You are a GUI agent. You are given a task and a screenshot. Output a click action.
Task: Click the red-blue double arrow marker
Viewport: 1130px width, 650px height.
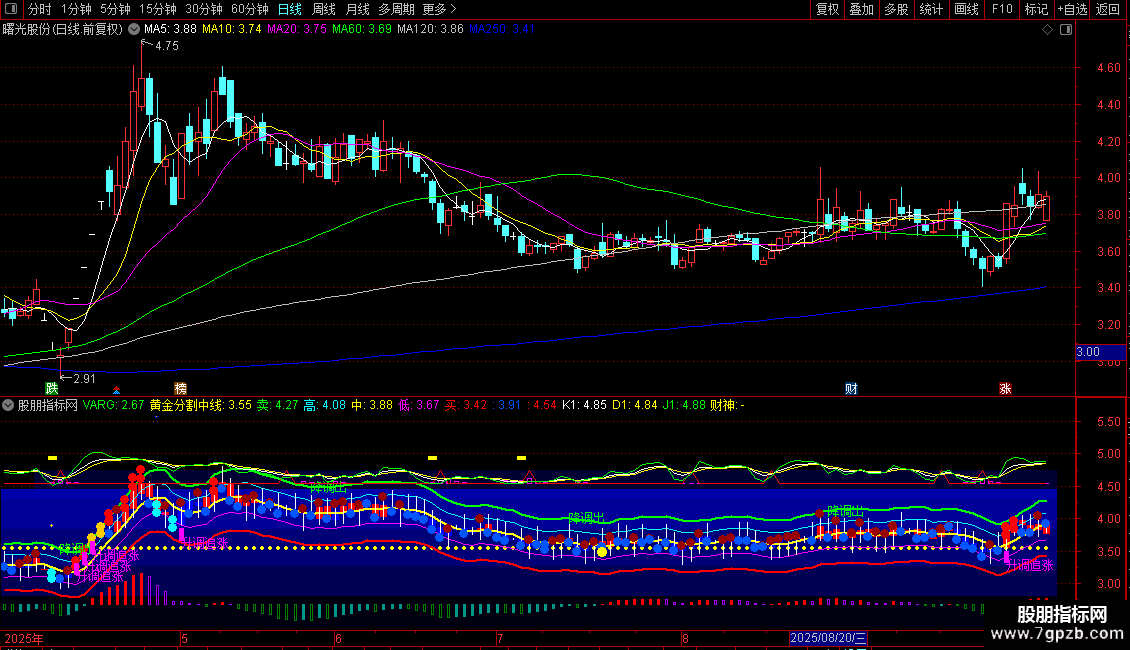116,389
